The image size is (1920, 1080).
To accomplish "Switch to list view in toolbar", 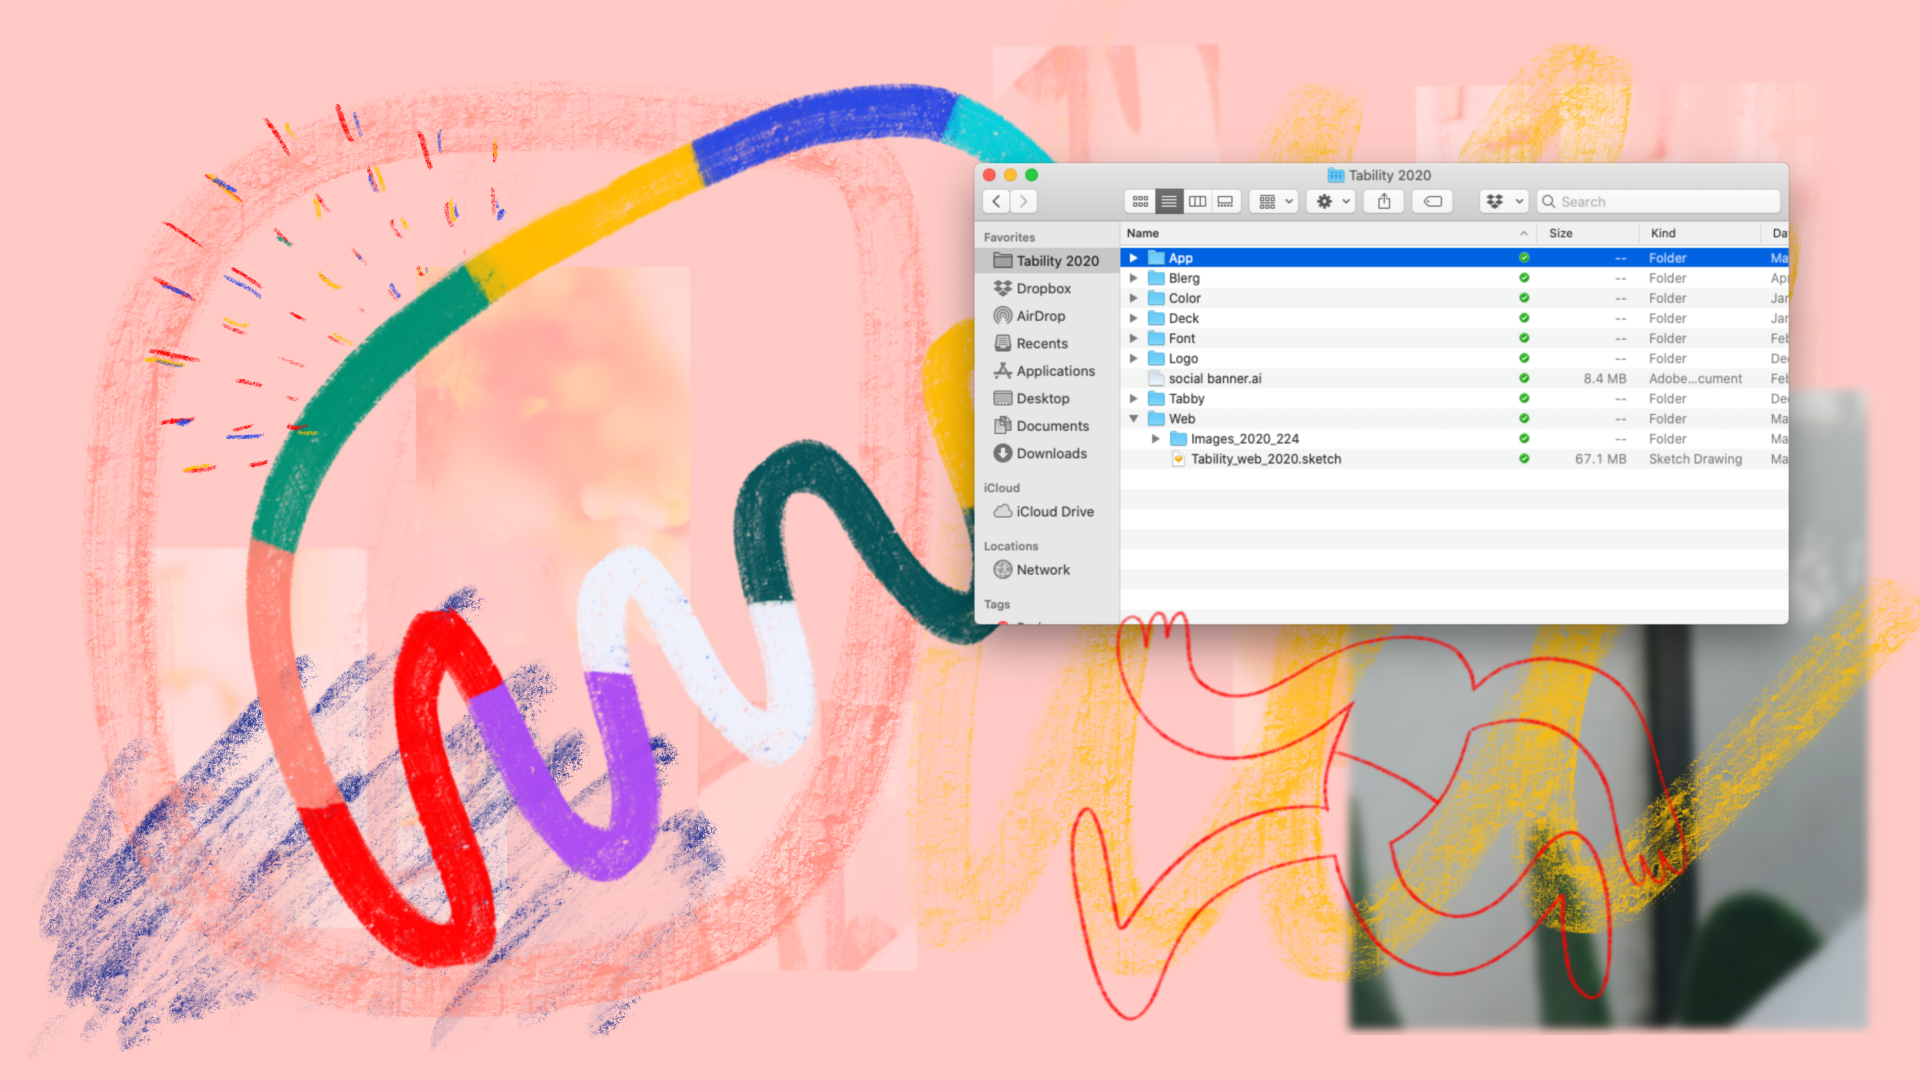I will click(x=1168, y=201).
